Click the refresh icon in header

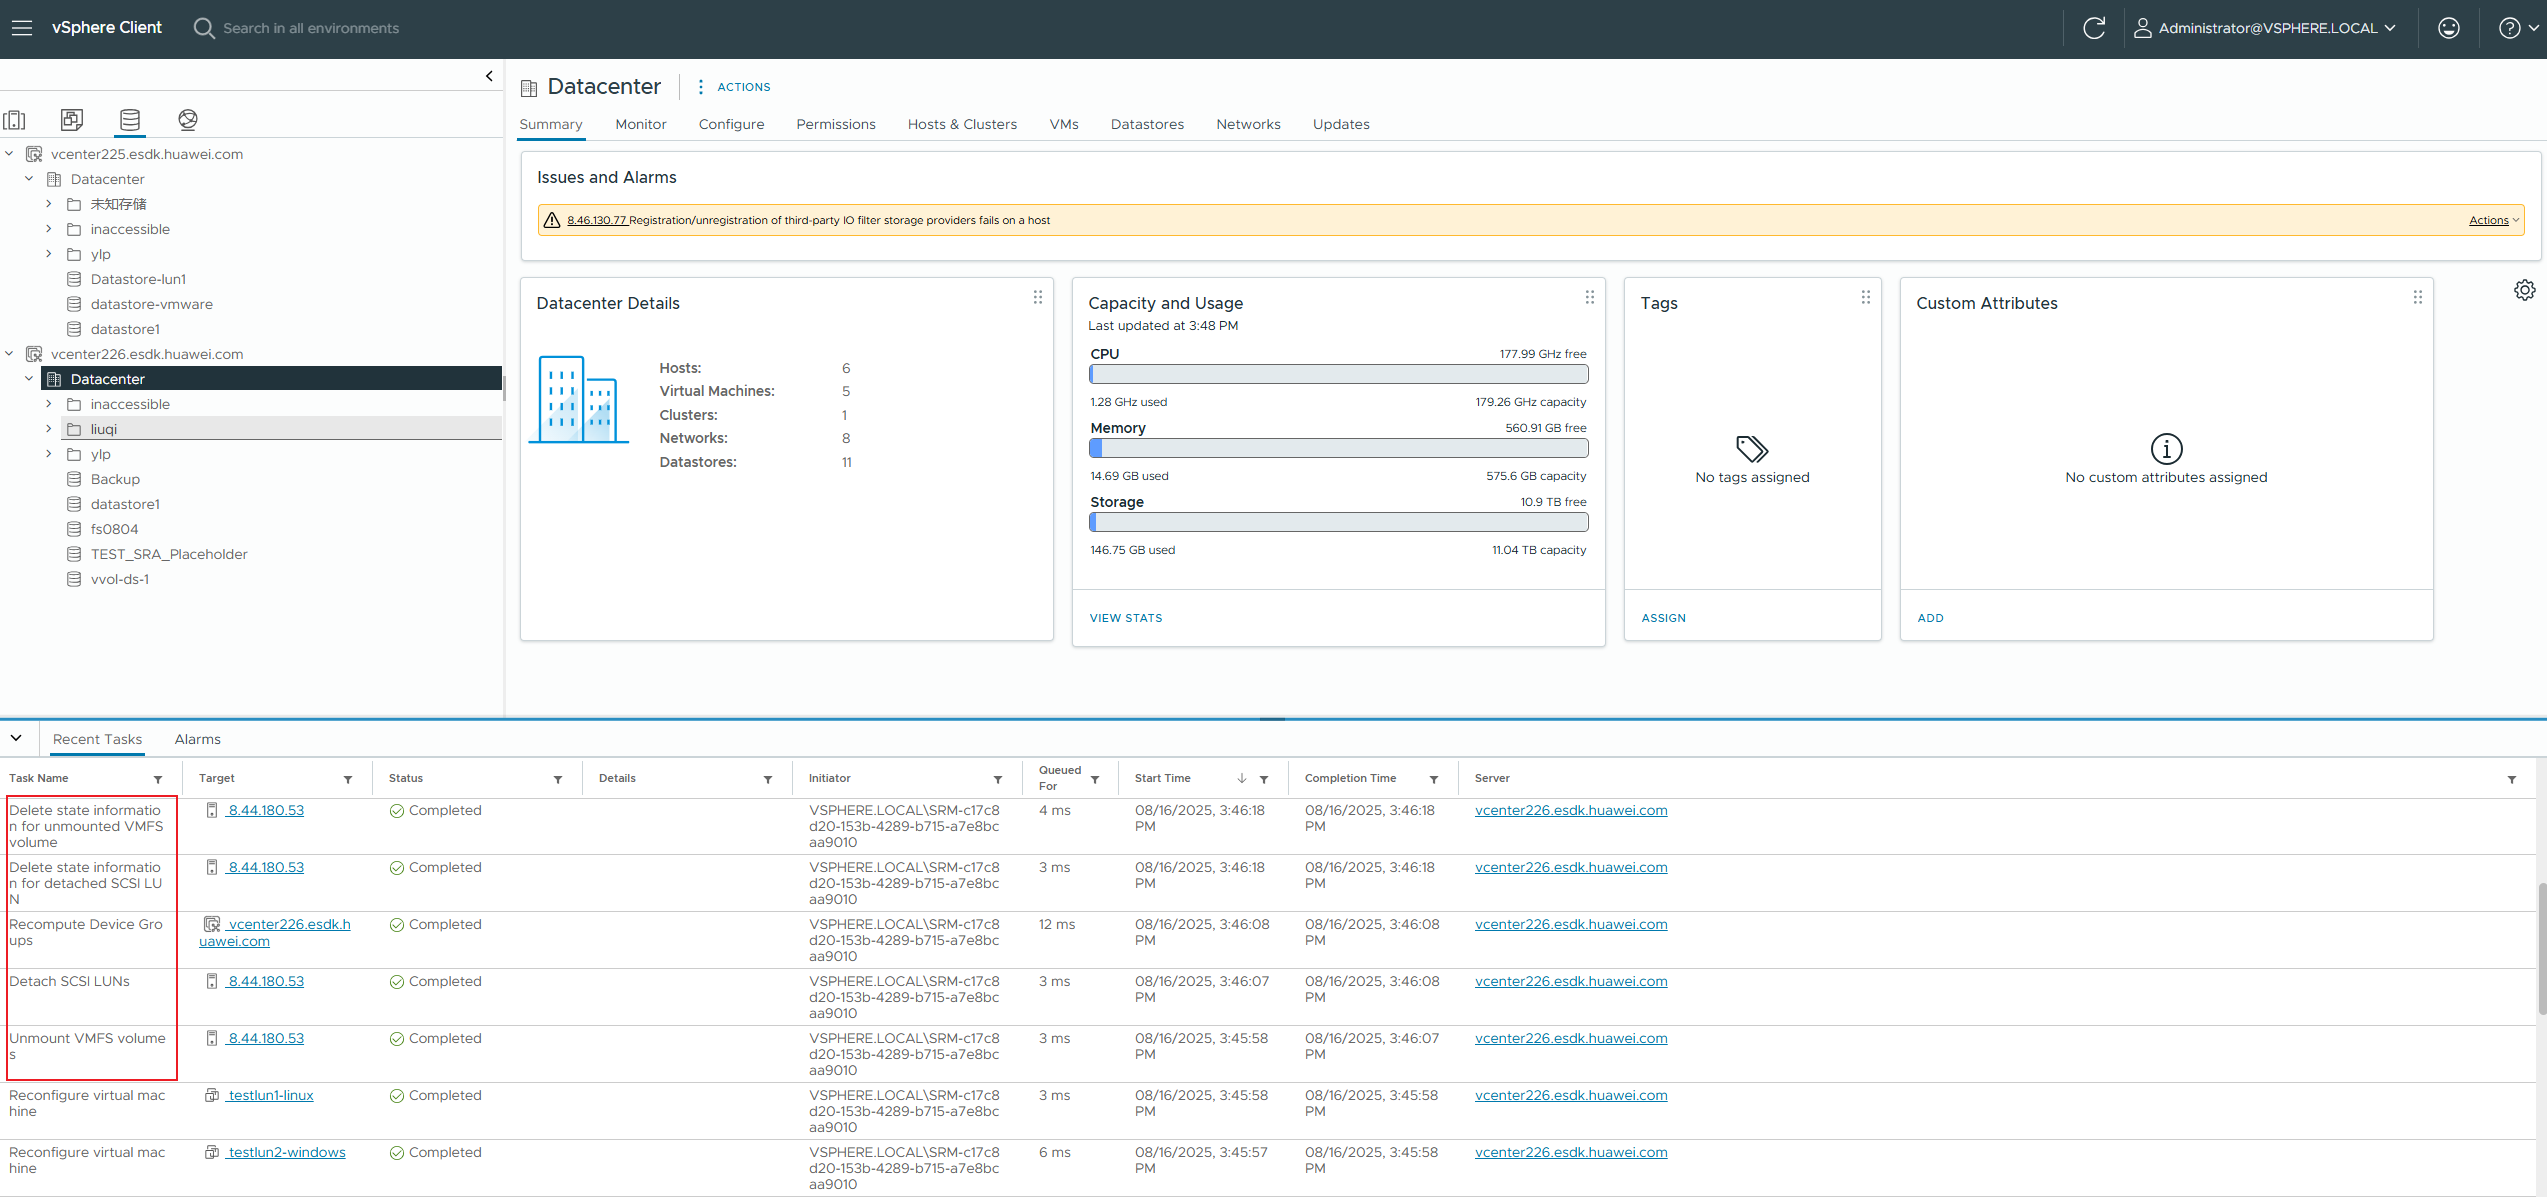click(x=2094, y=28)
